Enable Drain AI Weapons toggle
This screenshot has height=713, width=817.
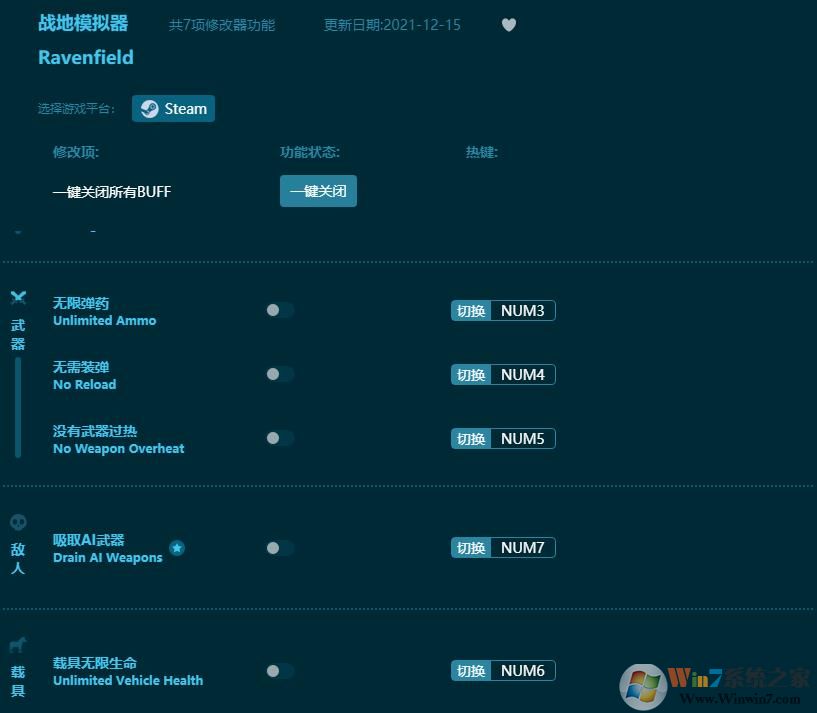pyautogui.click(x=280, y=548)
